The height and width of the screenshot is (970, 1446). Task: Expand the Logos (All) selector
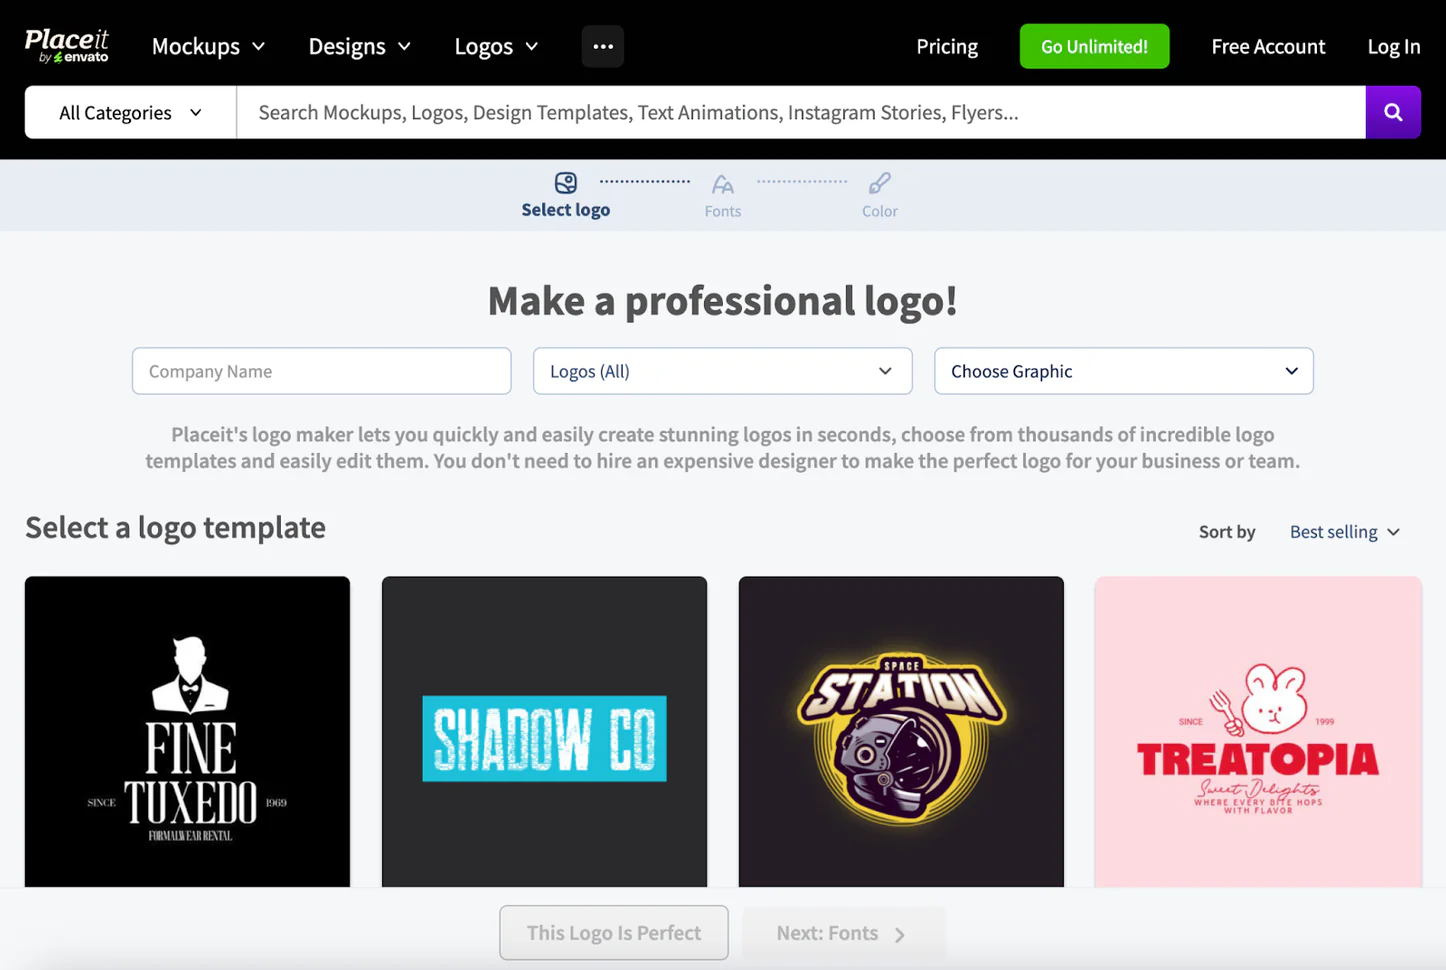721,371
